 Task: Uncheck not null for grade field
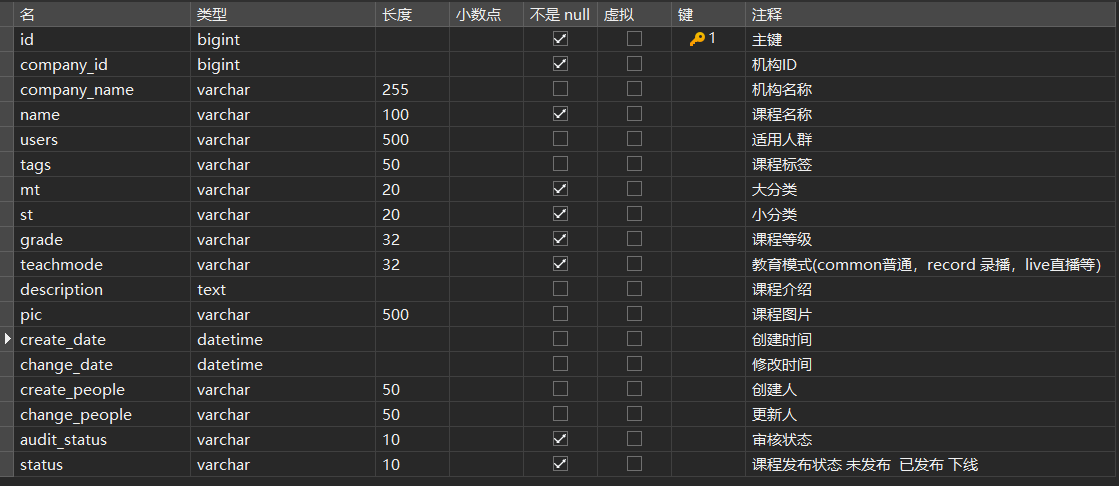(x=560, y=238)
